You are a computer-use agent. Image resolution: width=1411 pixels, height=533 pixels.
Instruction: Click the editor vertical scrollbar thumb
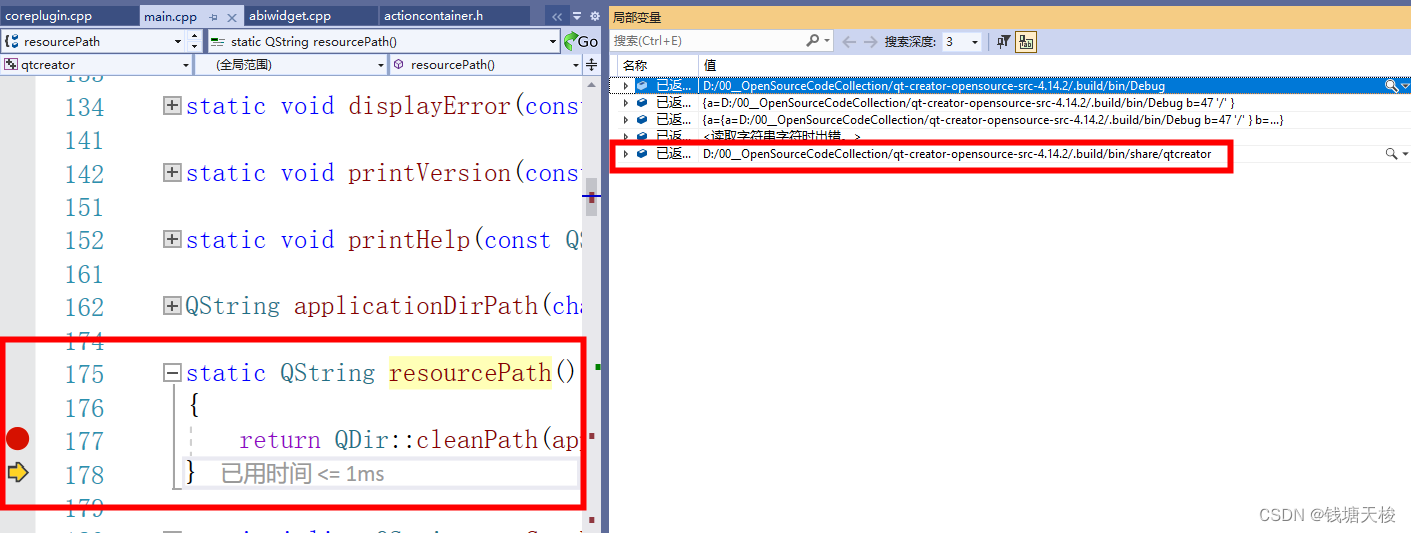pos(592,196)
